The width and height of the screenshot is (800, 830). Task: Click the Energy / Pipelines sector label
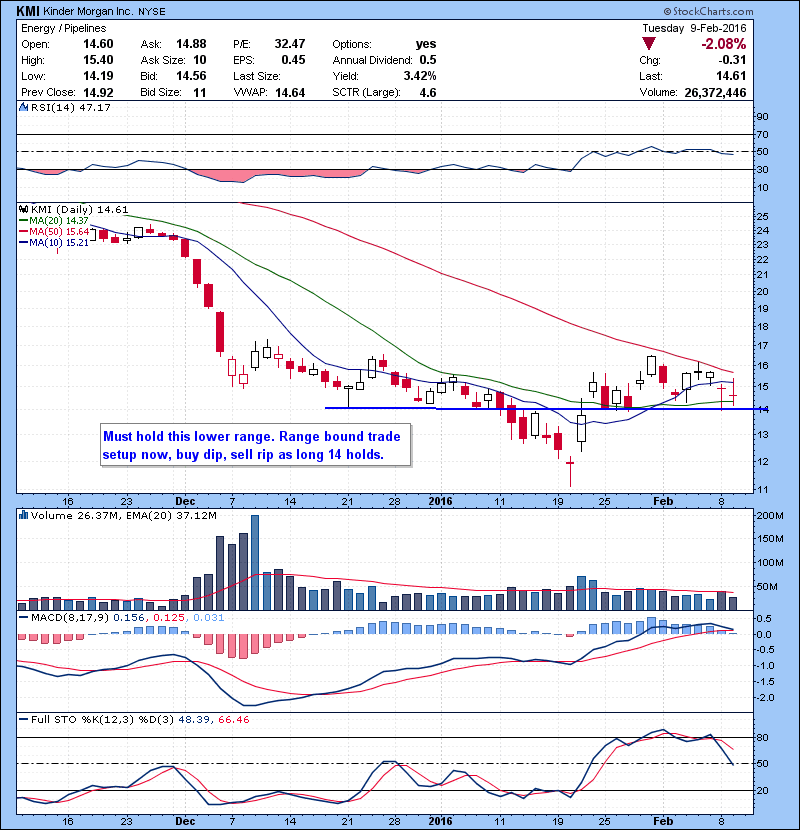click(x=64, y=29)
